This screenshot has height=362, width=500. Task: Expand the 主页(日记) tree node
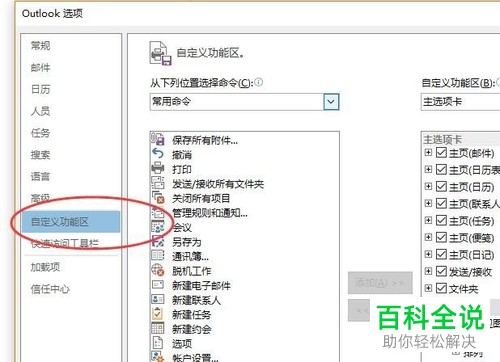point(428,254)
